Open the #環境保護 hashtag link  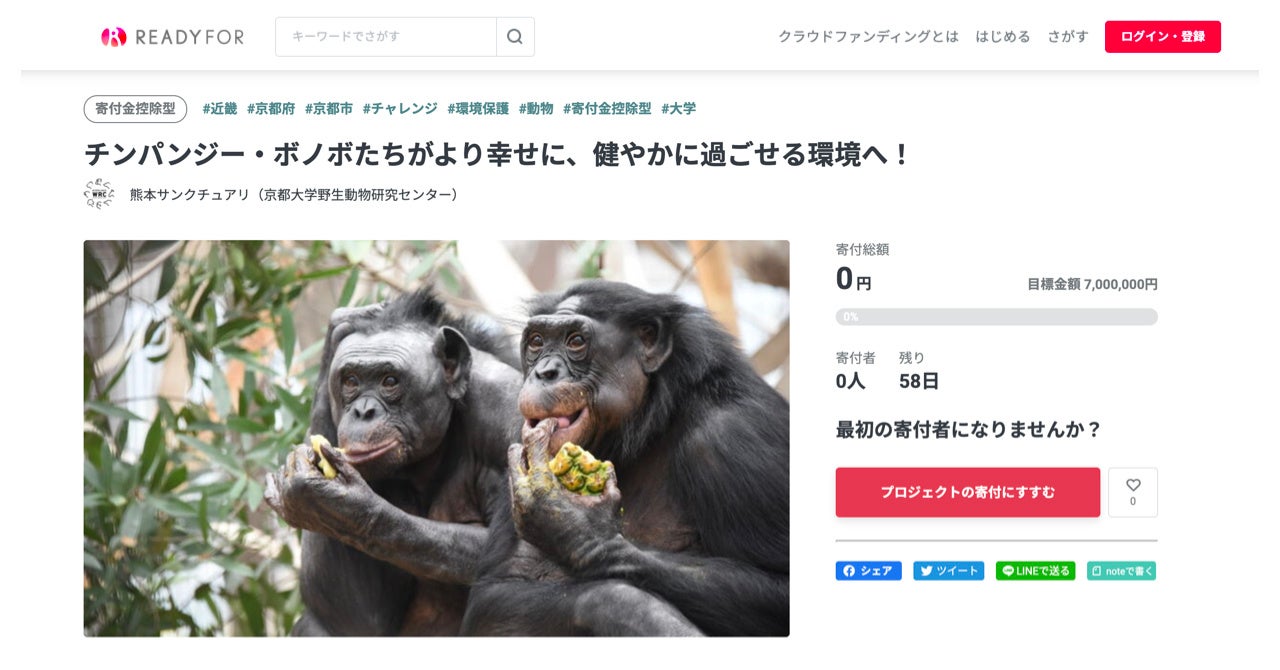(x=478, y=109)
